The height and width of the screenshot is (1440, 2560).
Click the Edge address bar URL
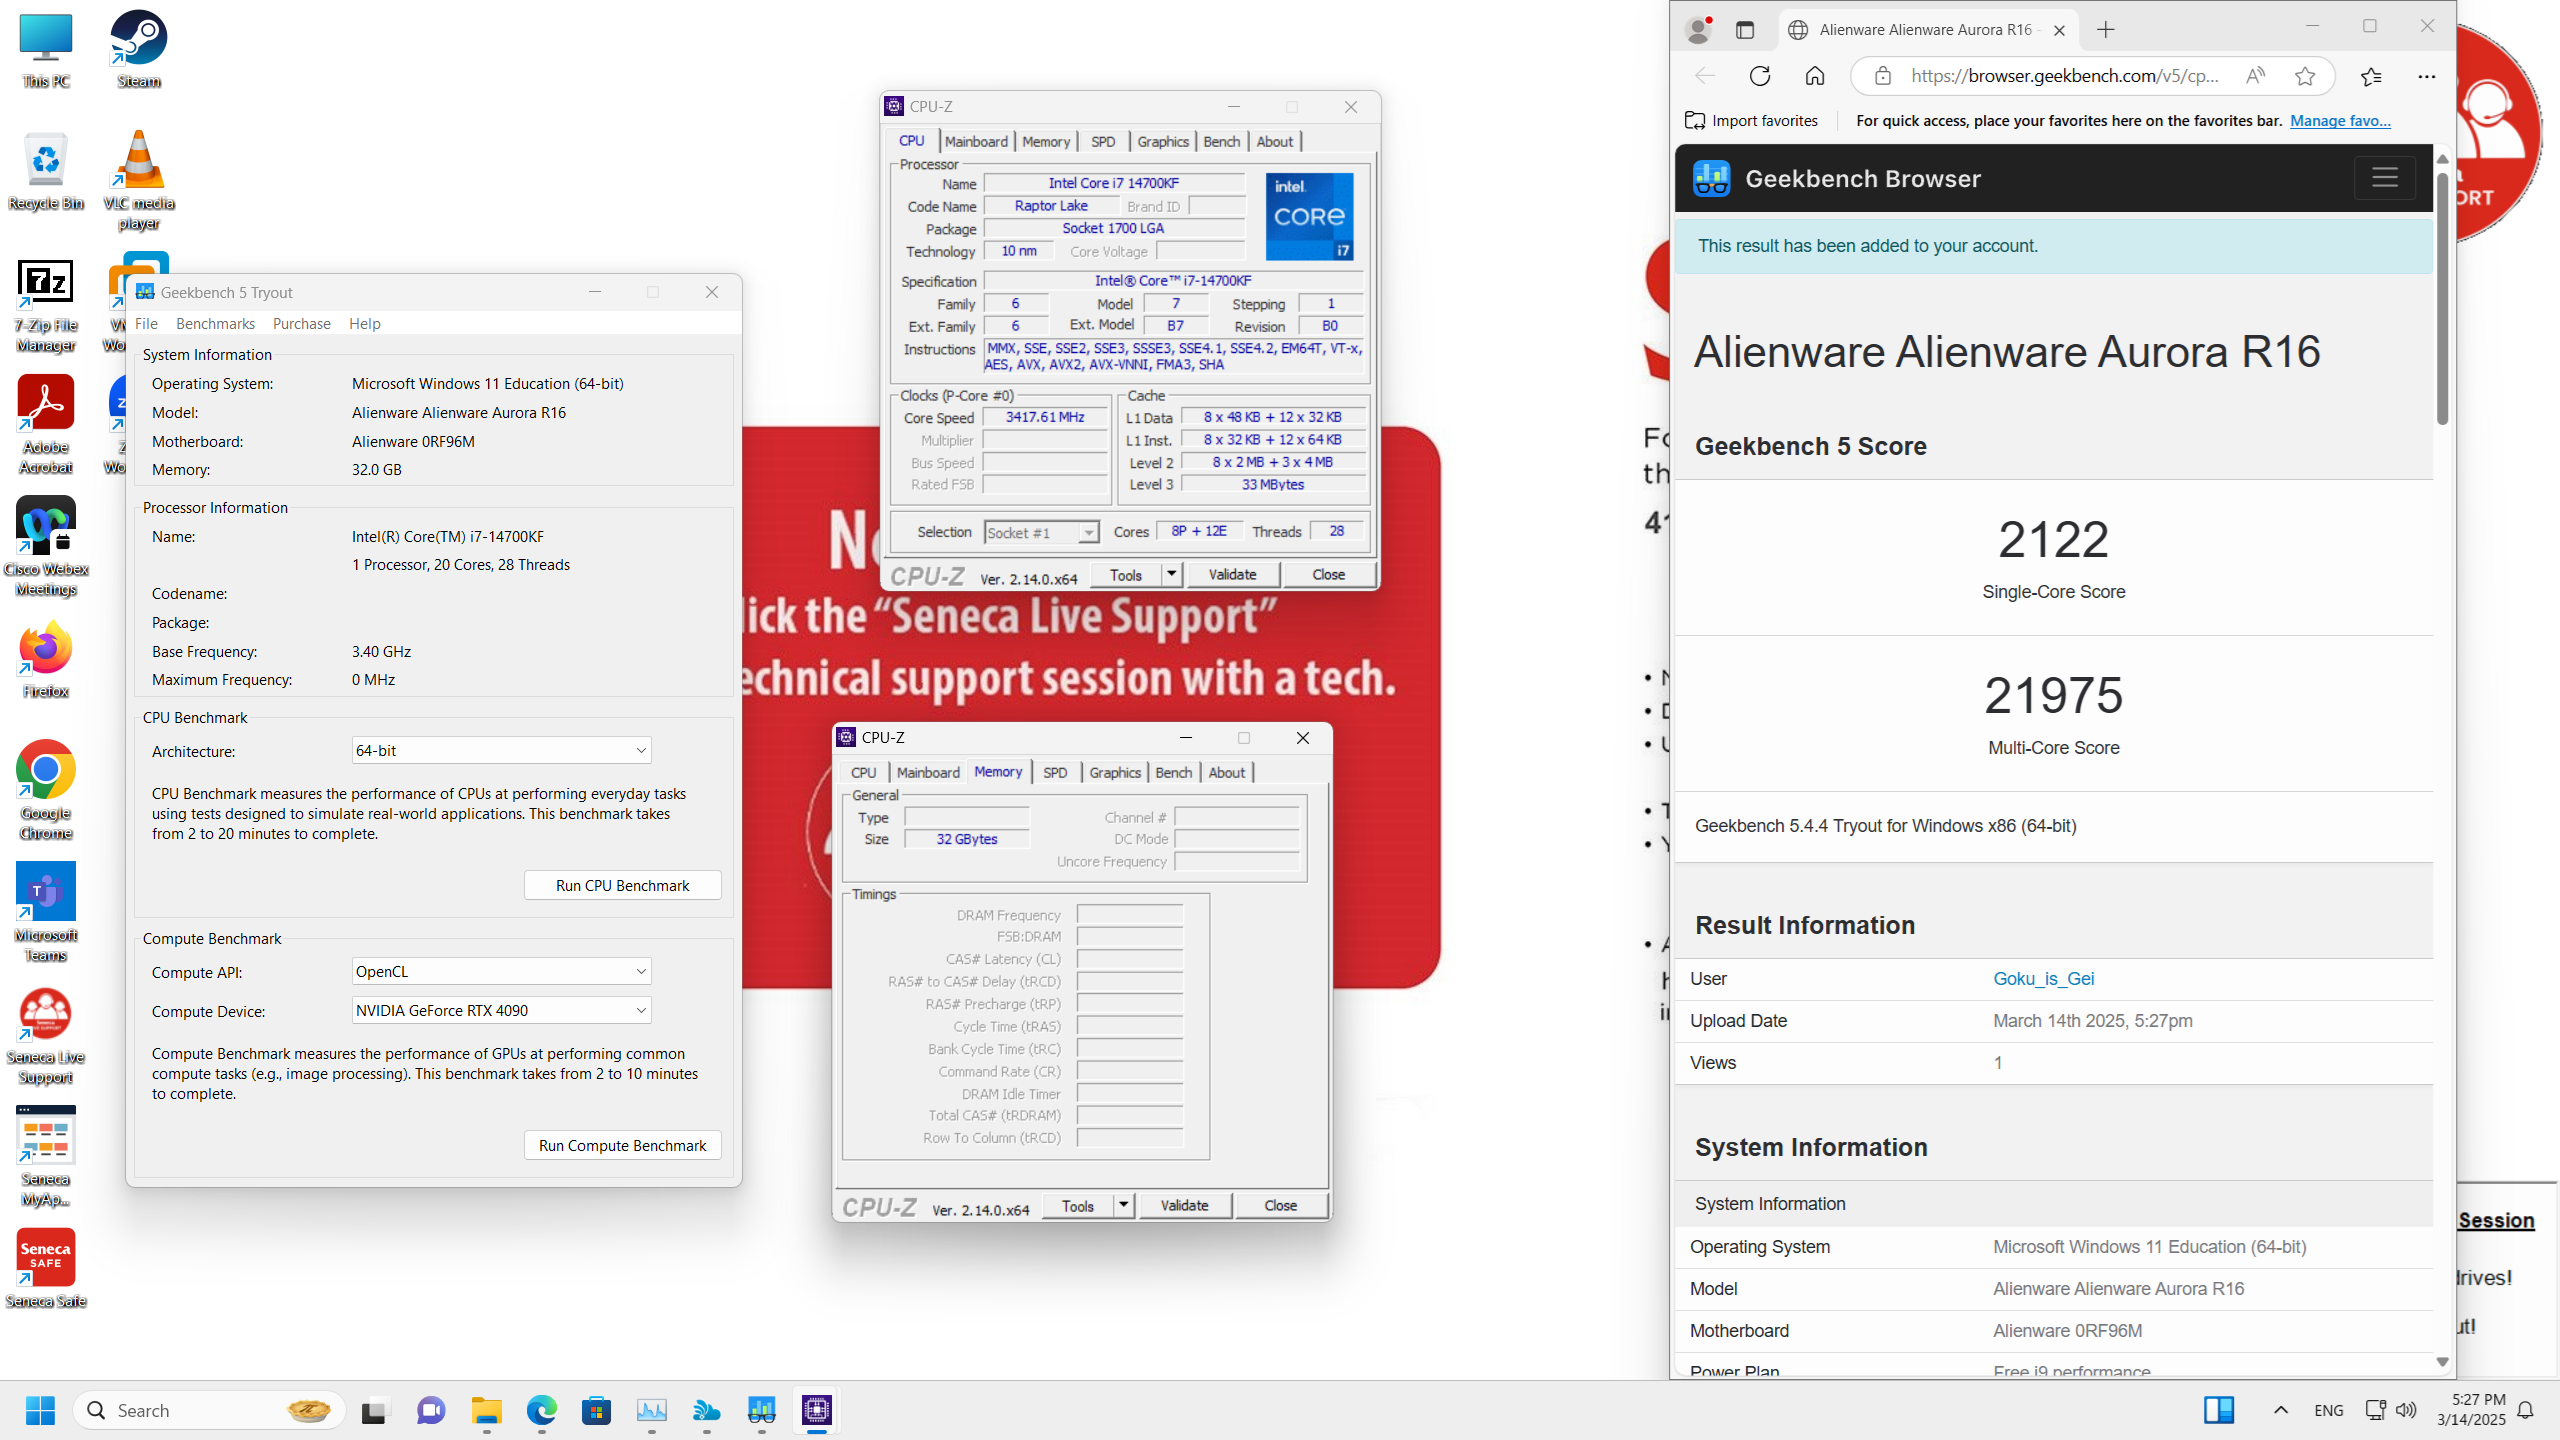coord(2063,76)
